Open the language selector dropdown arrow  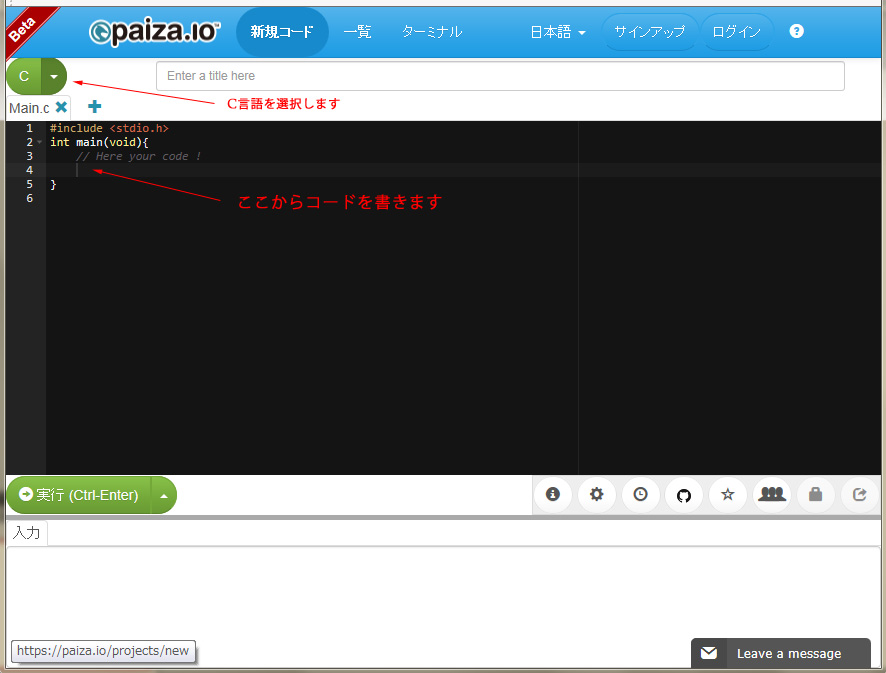(x=54, y=76)
